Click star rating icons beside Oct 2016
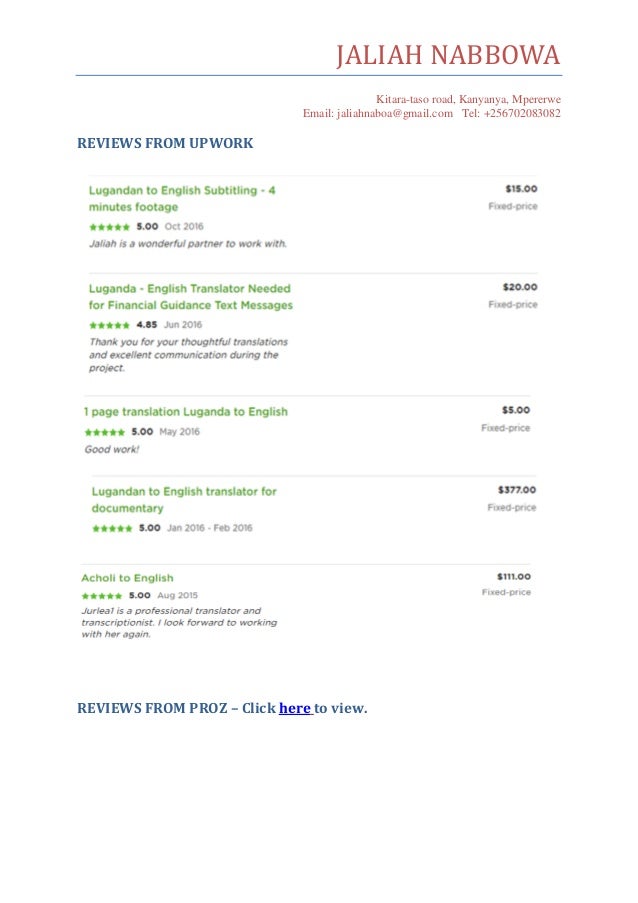Viewport: 638px width, 903px height. click(x=109, y=227)
